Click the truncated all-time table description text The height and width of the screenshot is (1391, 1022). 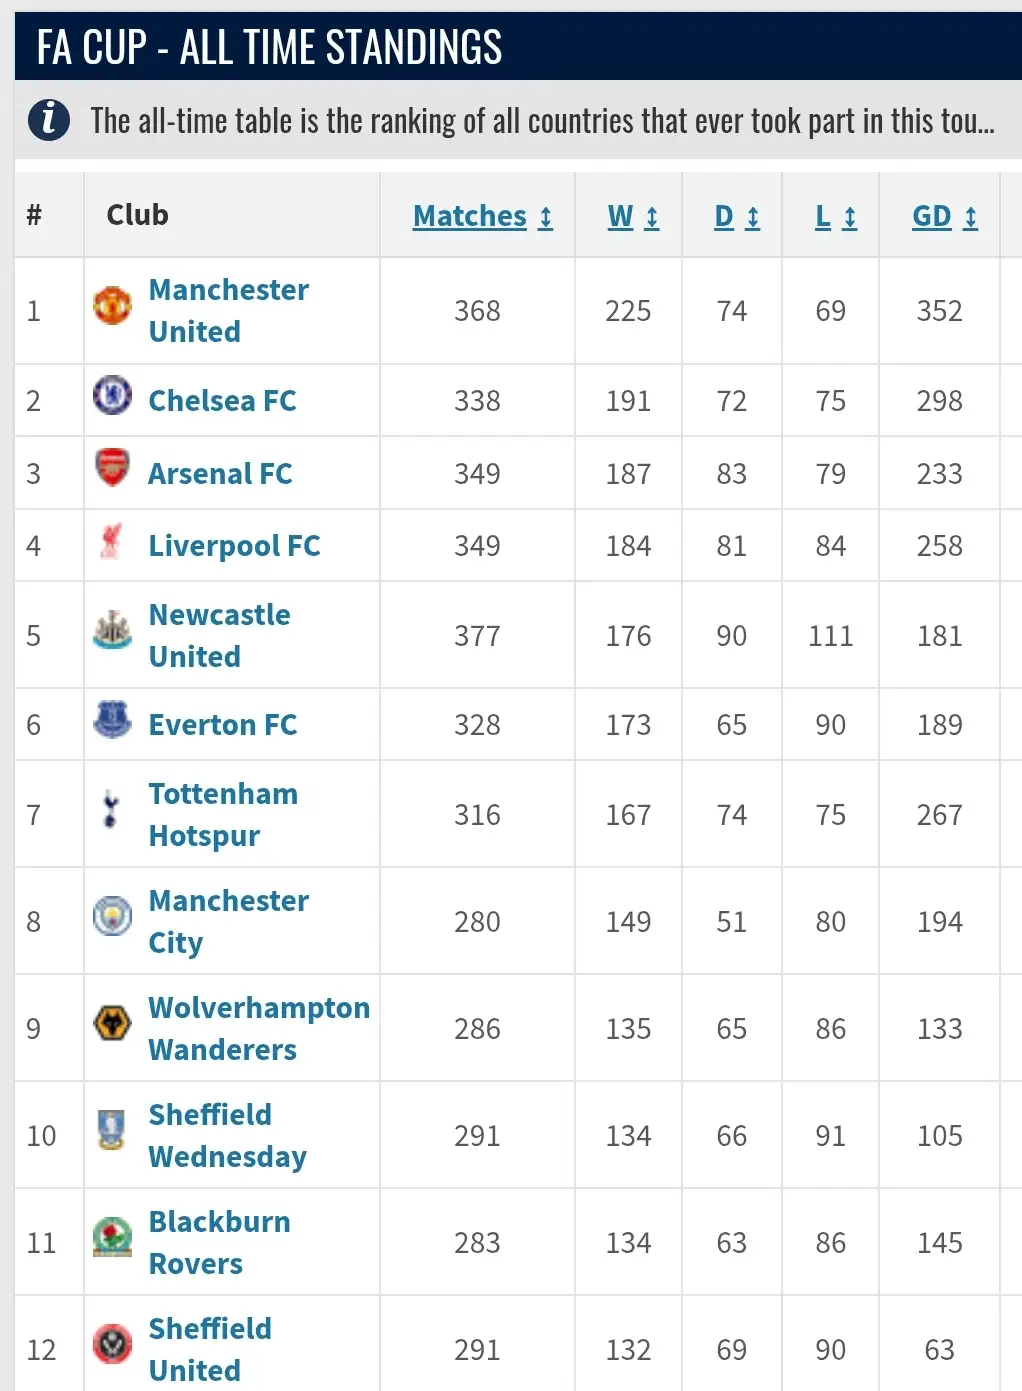coord(542,122)
